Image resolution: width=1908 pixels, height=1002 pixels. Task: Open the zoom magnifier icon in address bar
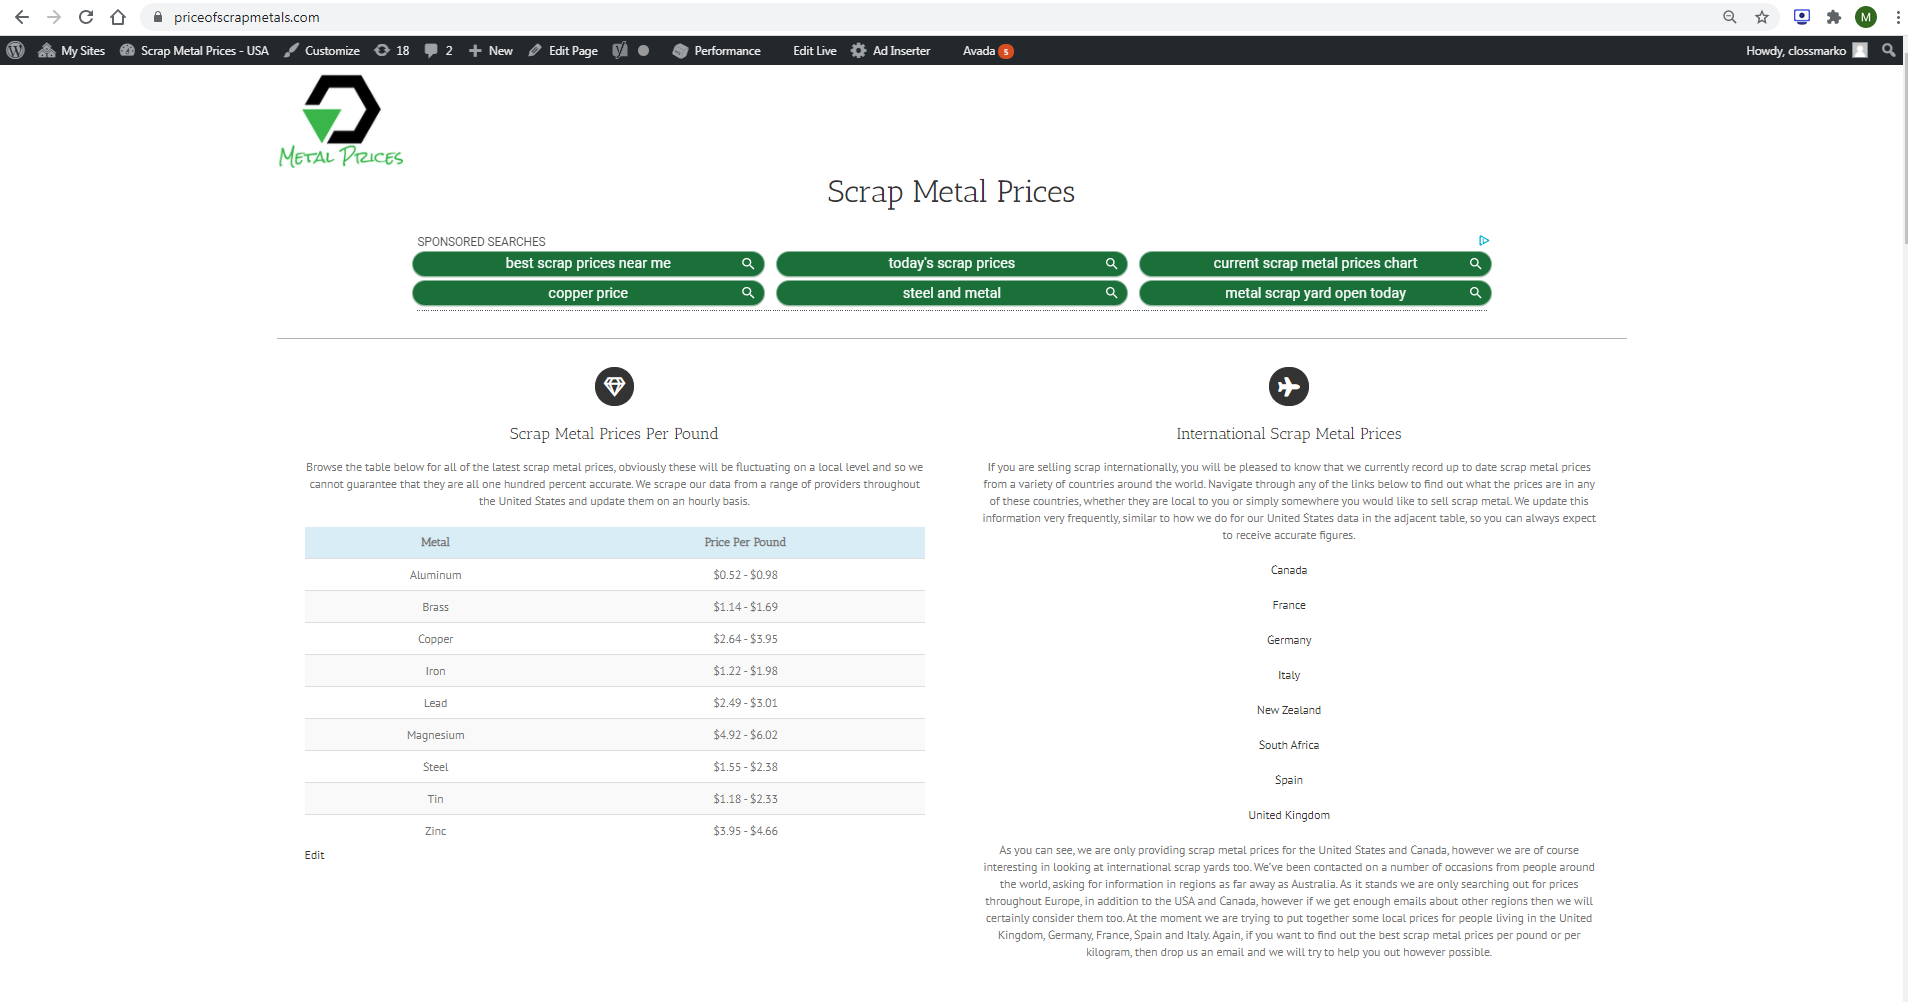(1730, 17)
